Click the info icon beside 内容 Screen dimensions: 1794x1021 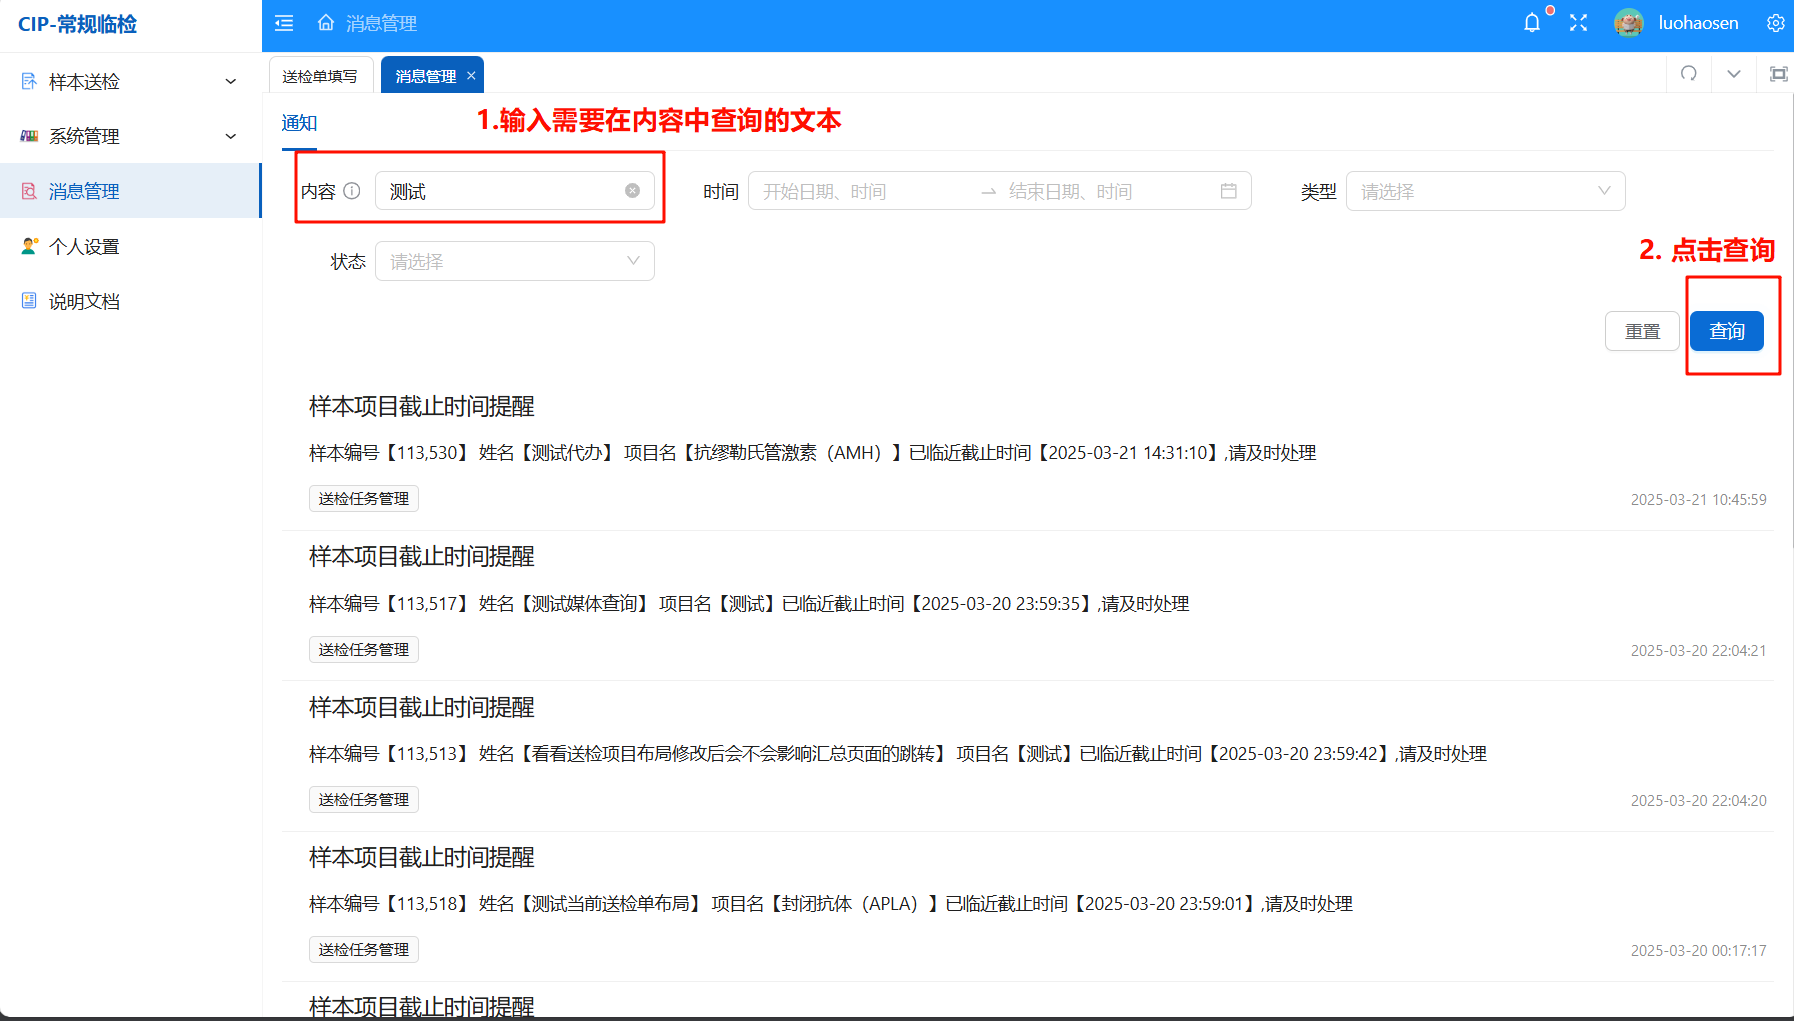(x=352, y=191)
